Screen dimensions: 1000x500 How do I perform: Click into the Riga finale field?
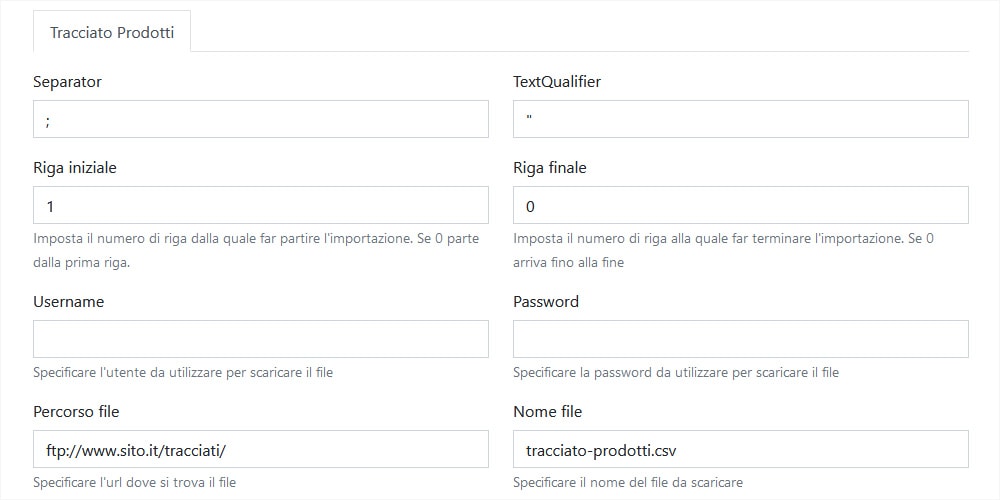(740, 205)
